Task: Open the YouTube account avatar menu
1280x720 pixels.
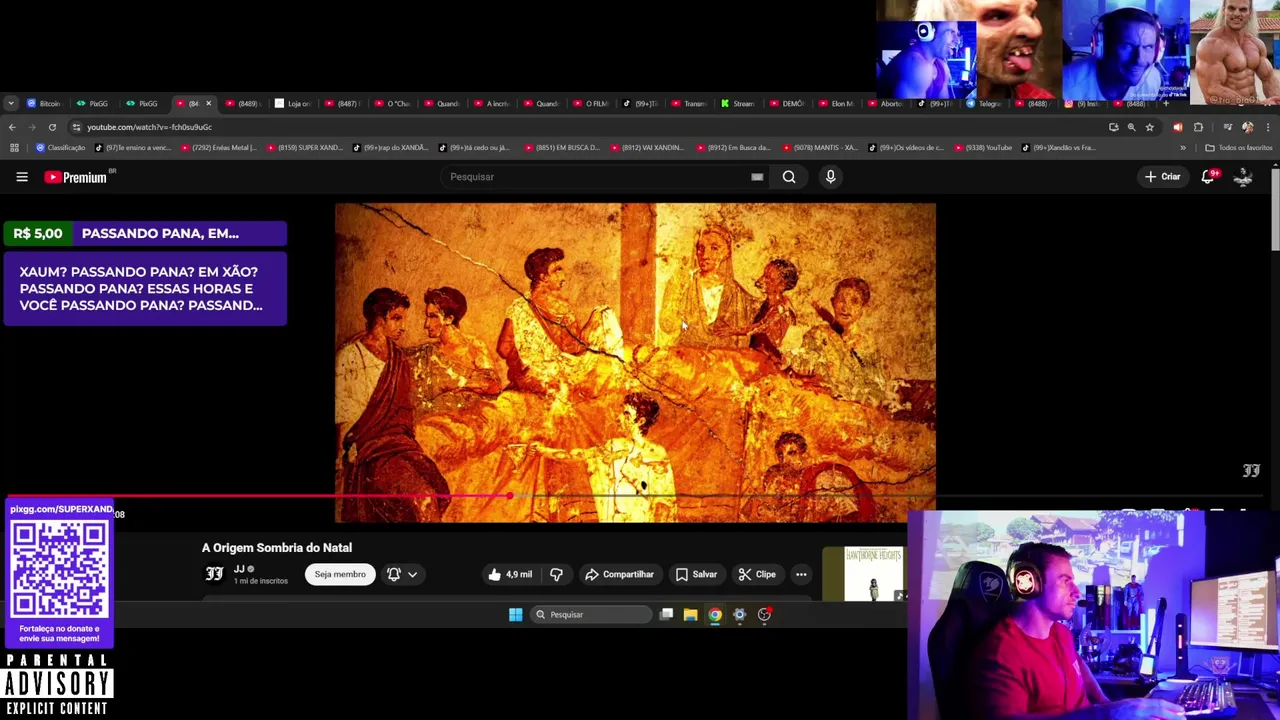Action: (1243, 177)
